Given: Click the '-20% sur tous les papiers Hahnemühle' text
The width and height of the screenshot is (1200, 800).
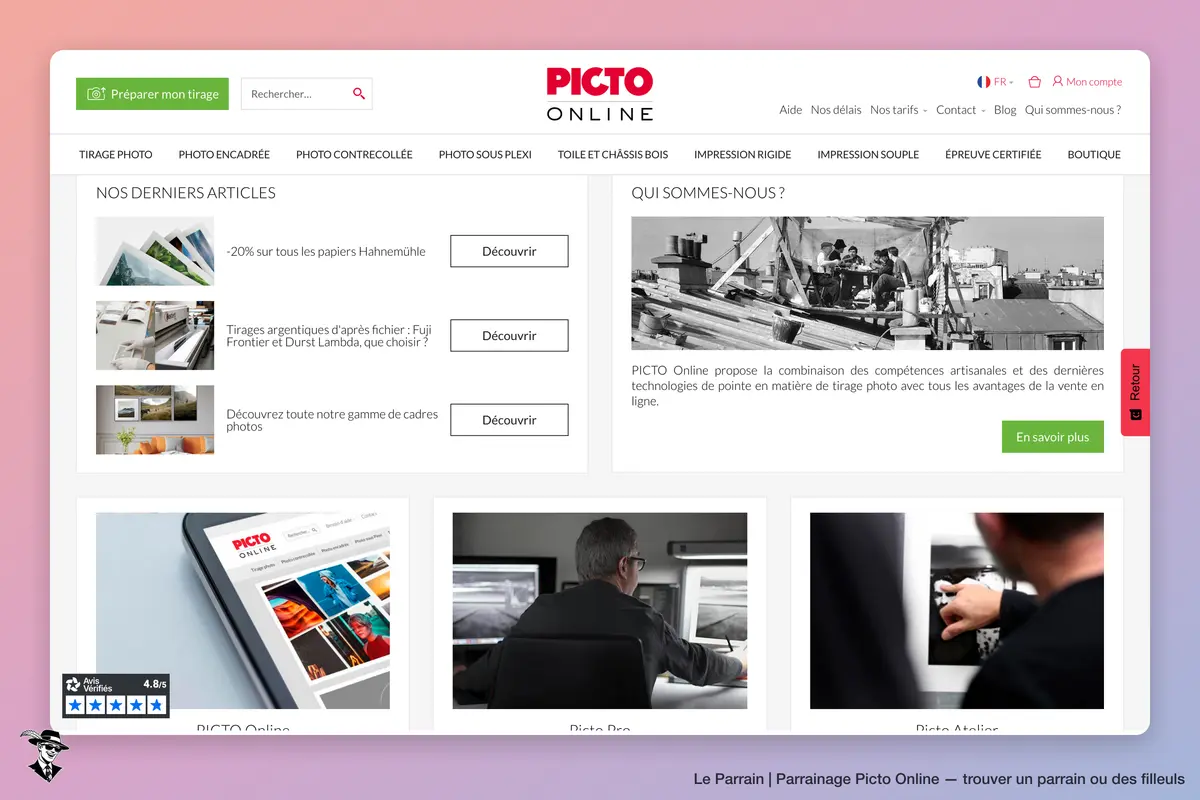Looking at the screenshot, I should (326, 252).
